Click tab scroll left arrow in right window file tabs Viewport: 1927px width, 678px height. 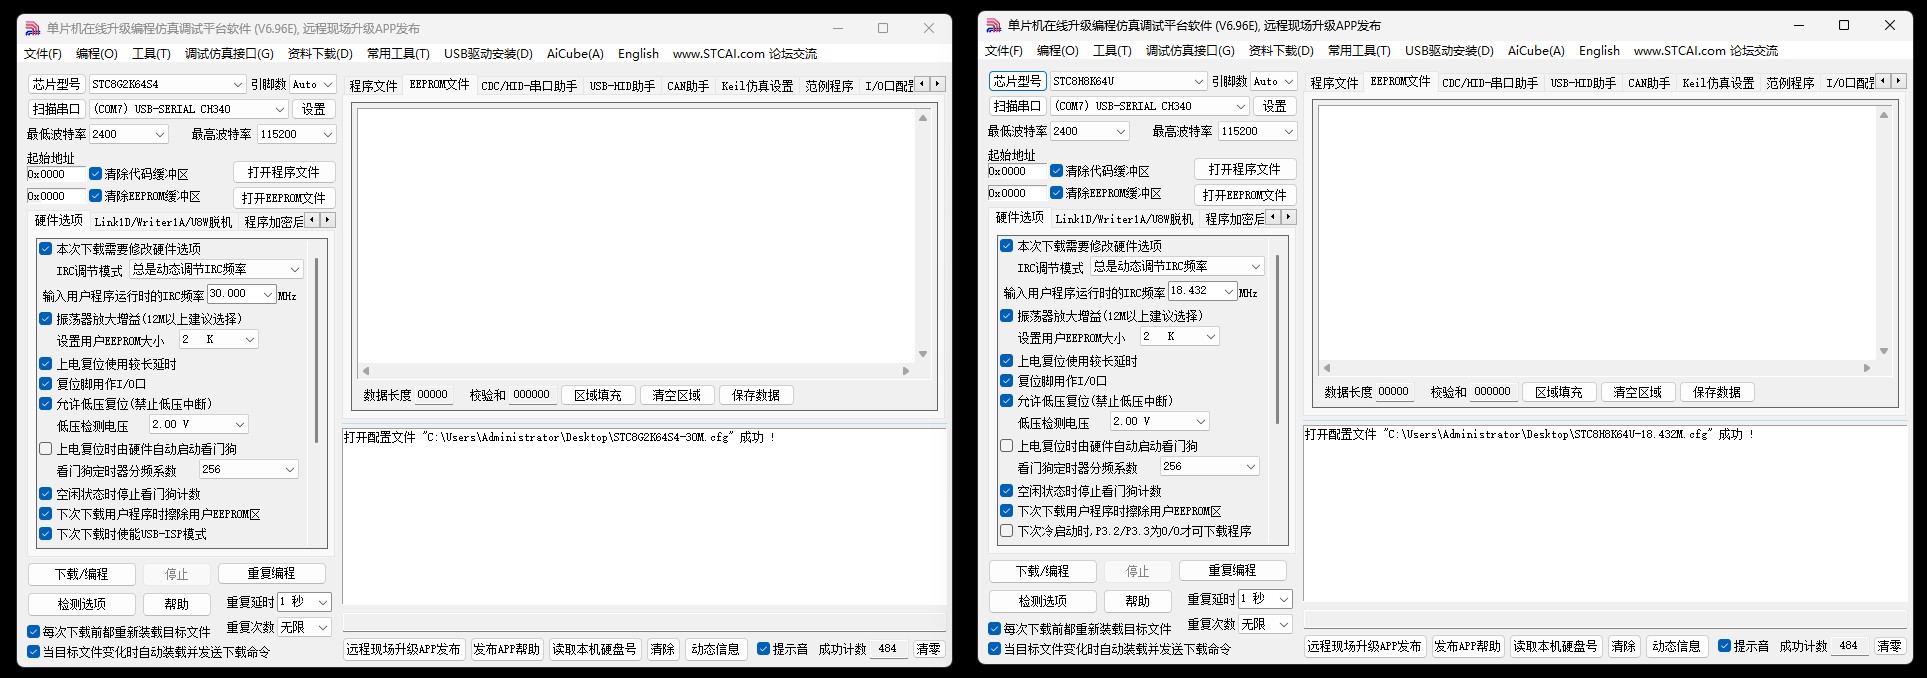click(x=1883, y=81)
